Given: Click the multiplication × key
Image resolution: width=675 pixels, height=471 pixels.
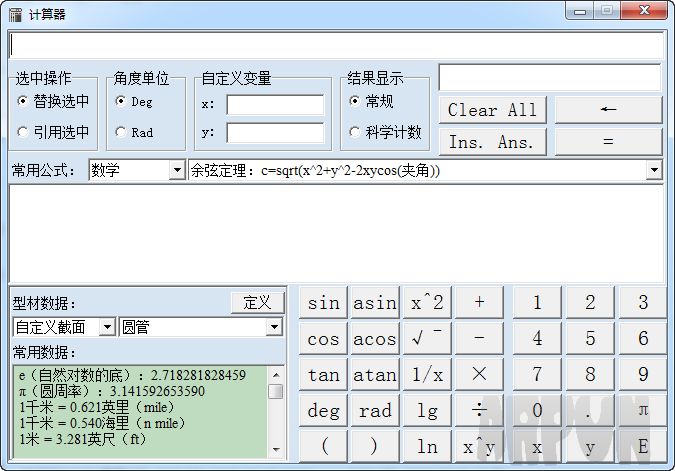Looking at the screenshot, I should (479, 375).
